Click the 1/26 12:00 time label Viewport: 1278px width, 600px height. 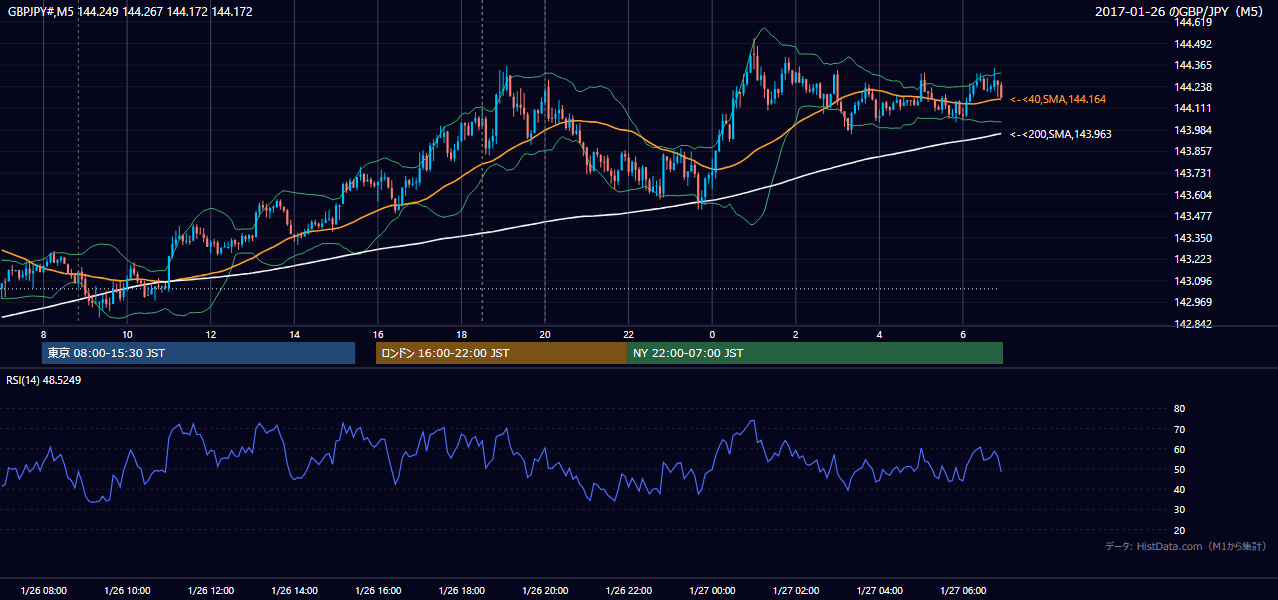pos(211,591)
